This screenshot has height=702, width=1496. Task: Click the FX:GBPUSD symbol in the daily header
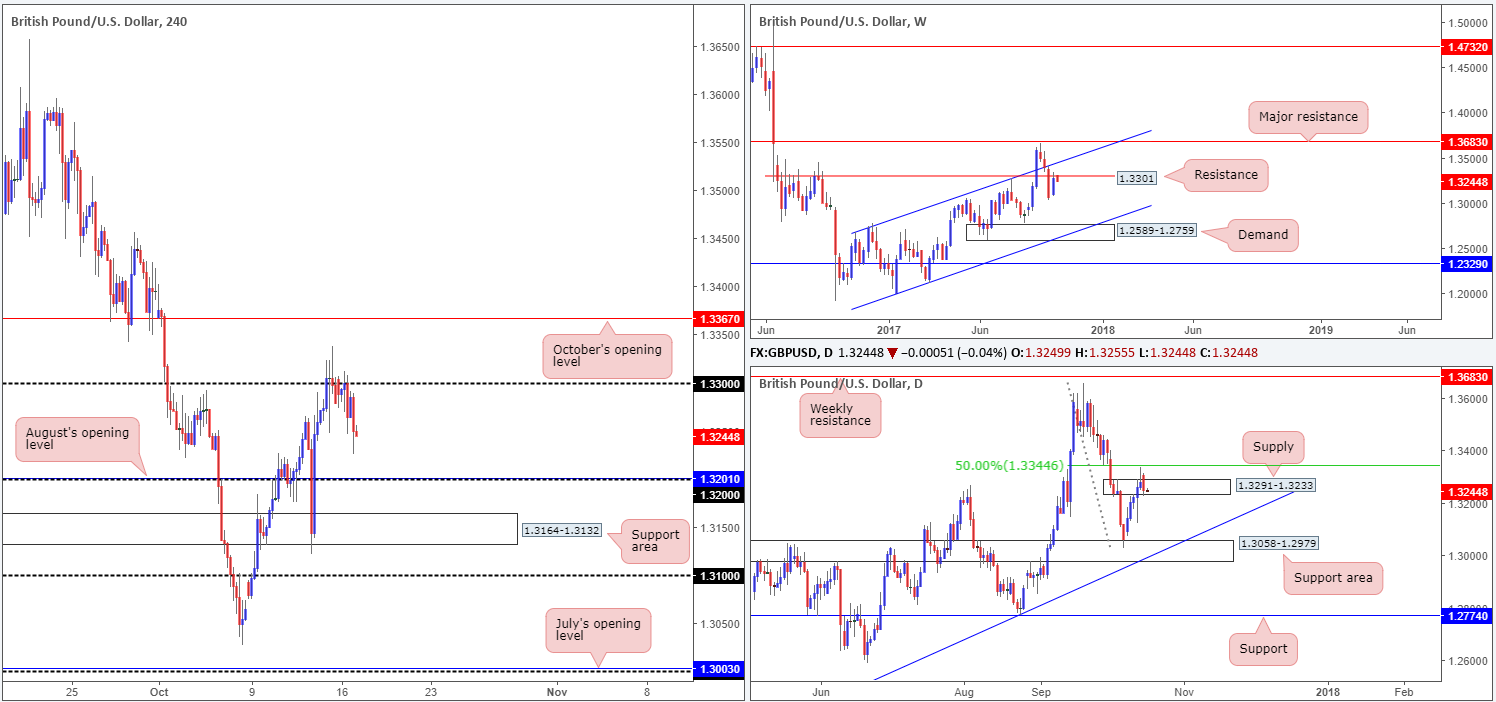point(789,352)
